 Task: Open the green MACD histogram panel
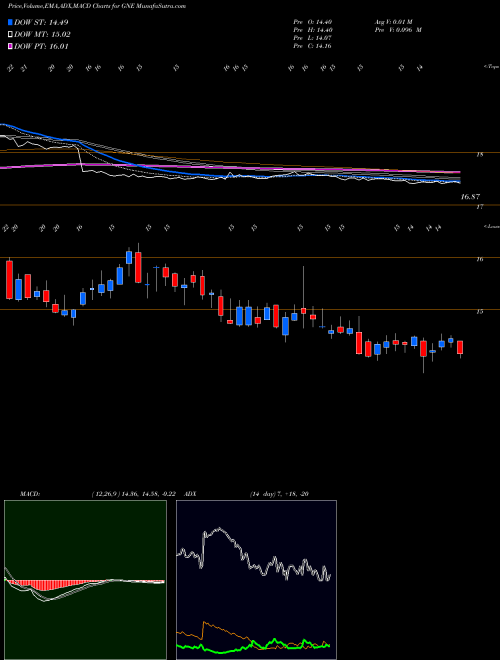click(85, 580)
